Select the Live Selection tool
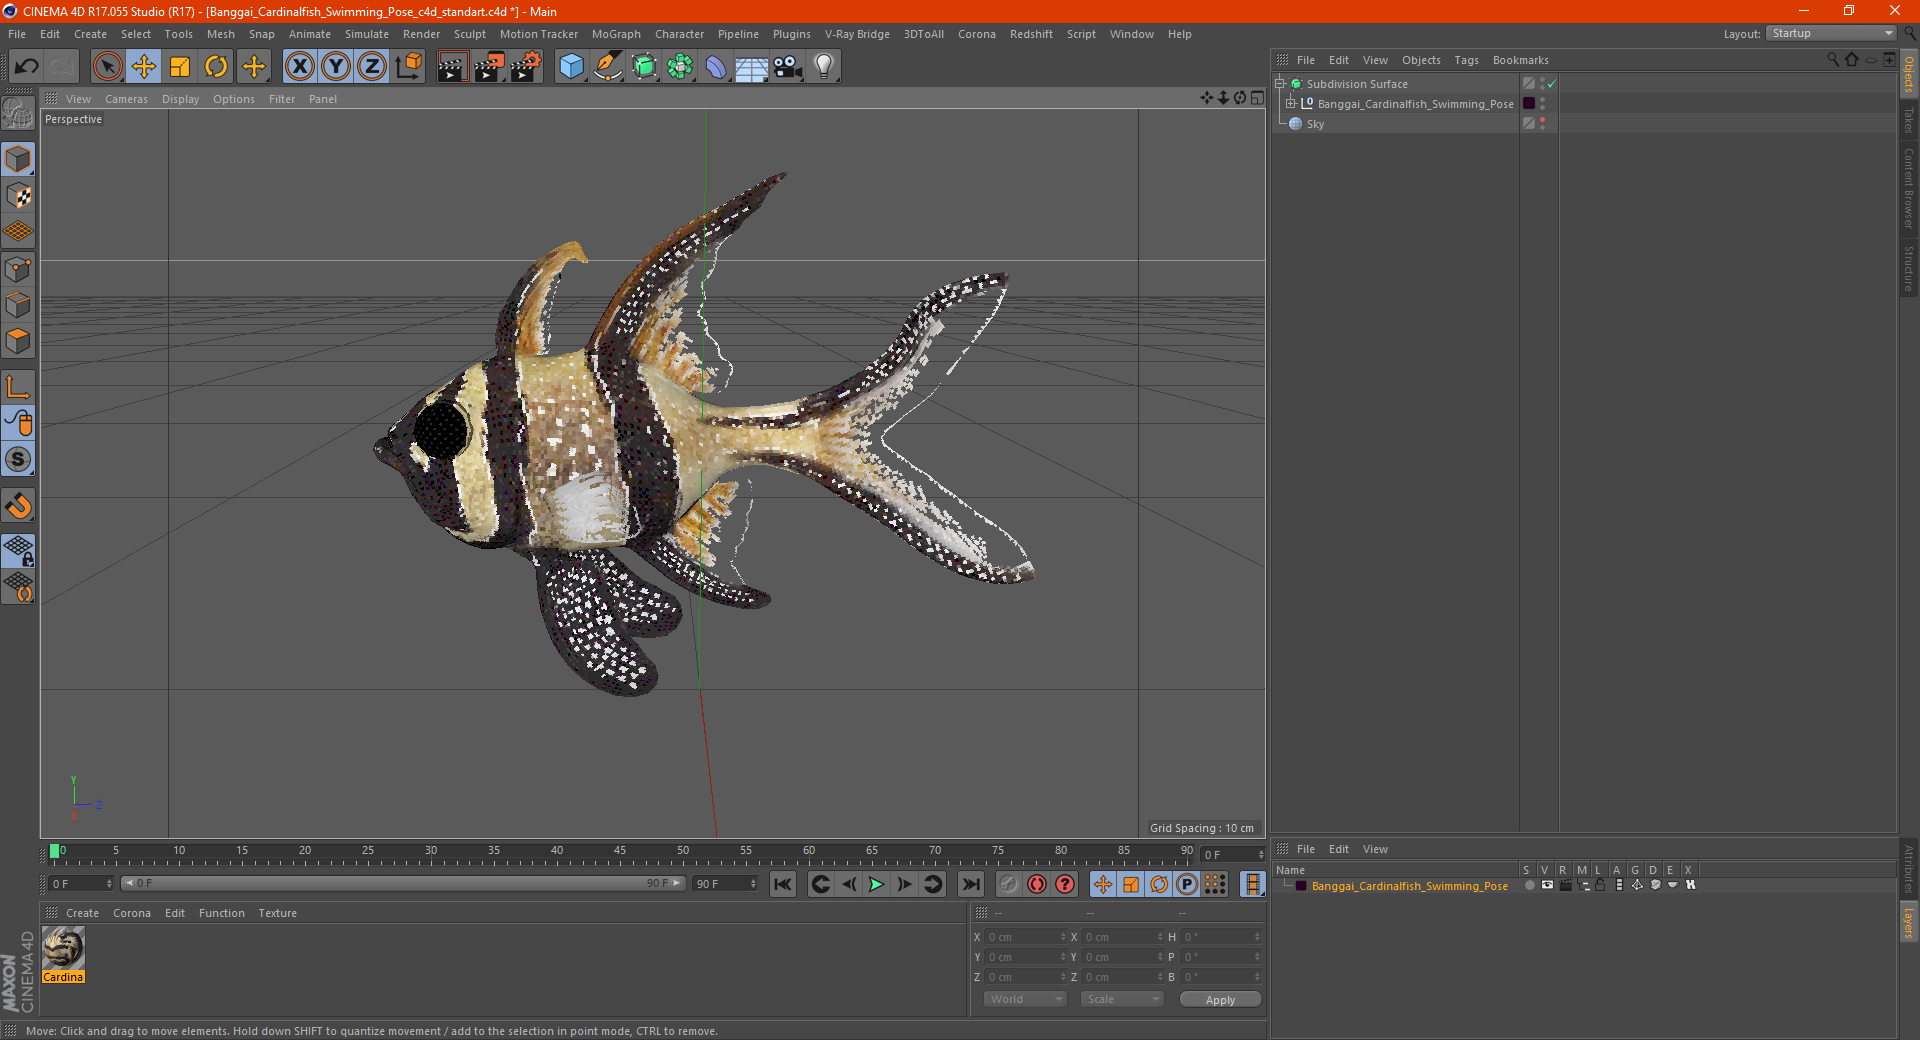 pyautogui.click(x=107, y=67)
